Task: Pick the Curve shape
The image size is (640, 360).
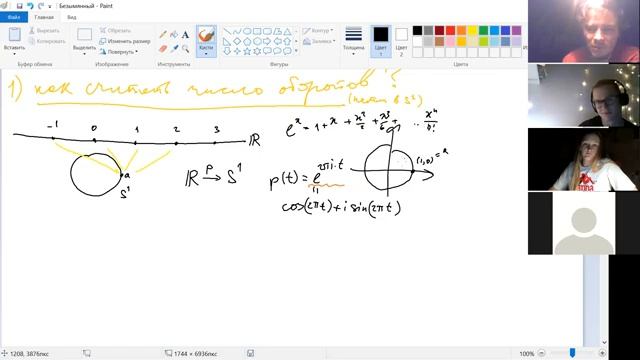Action: (x=237, y=31)
